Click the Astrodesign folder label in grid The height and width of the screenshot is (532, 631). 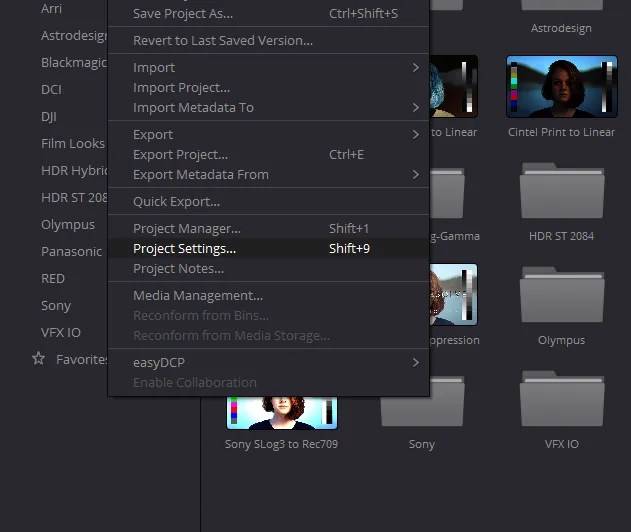(561, 28)
